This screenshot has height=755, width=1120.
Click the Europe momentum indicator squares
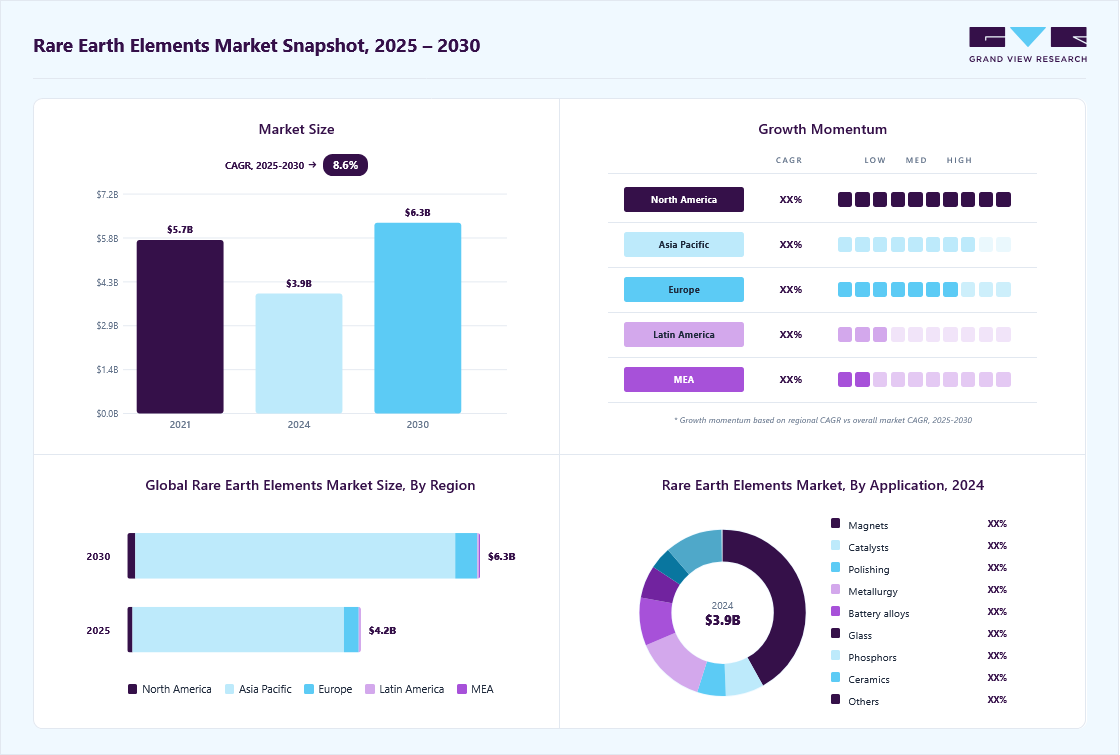(924, 289)
